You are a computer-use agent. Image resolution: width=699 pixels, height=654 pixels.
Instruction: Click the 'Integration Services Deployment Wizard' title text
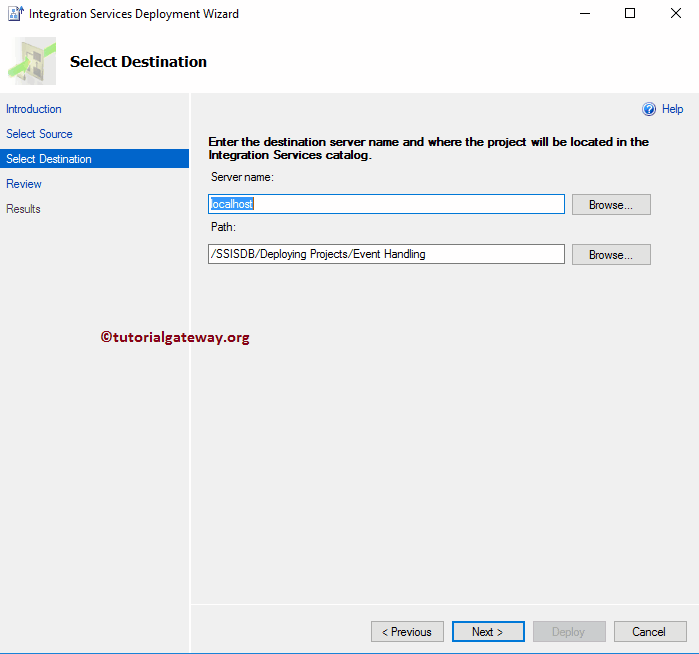tap(134, 14)
